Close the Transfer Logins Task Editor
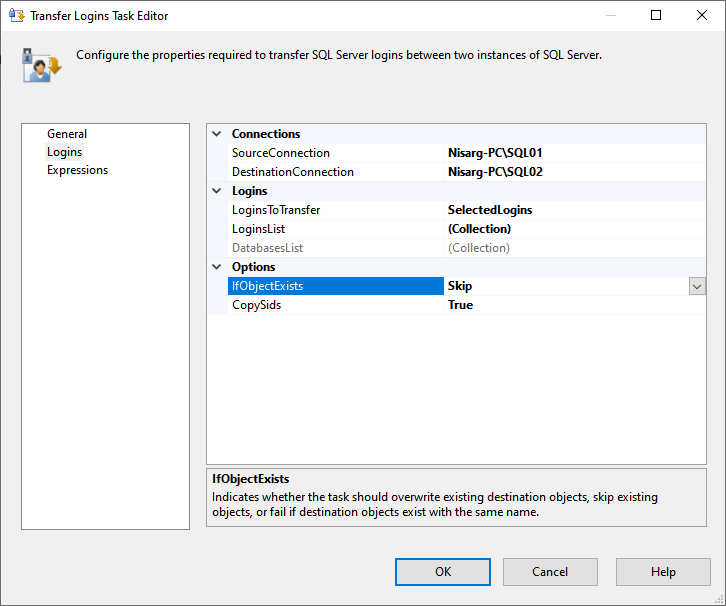Viewport: 726px width, 606px height. (x=702, y=16)
